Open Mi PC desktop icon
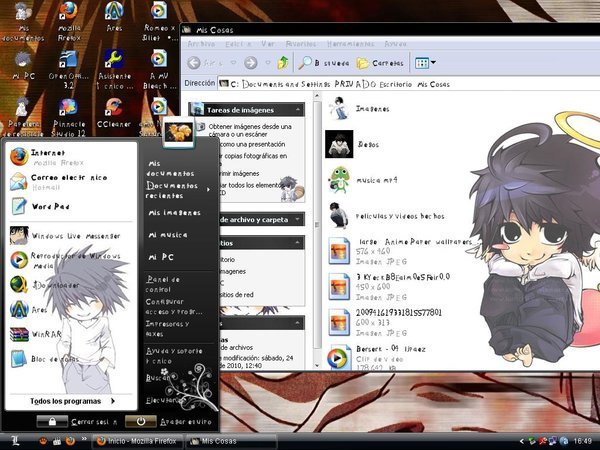Viewport: 600px width, 450px height. click(24, 65)
